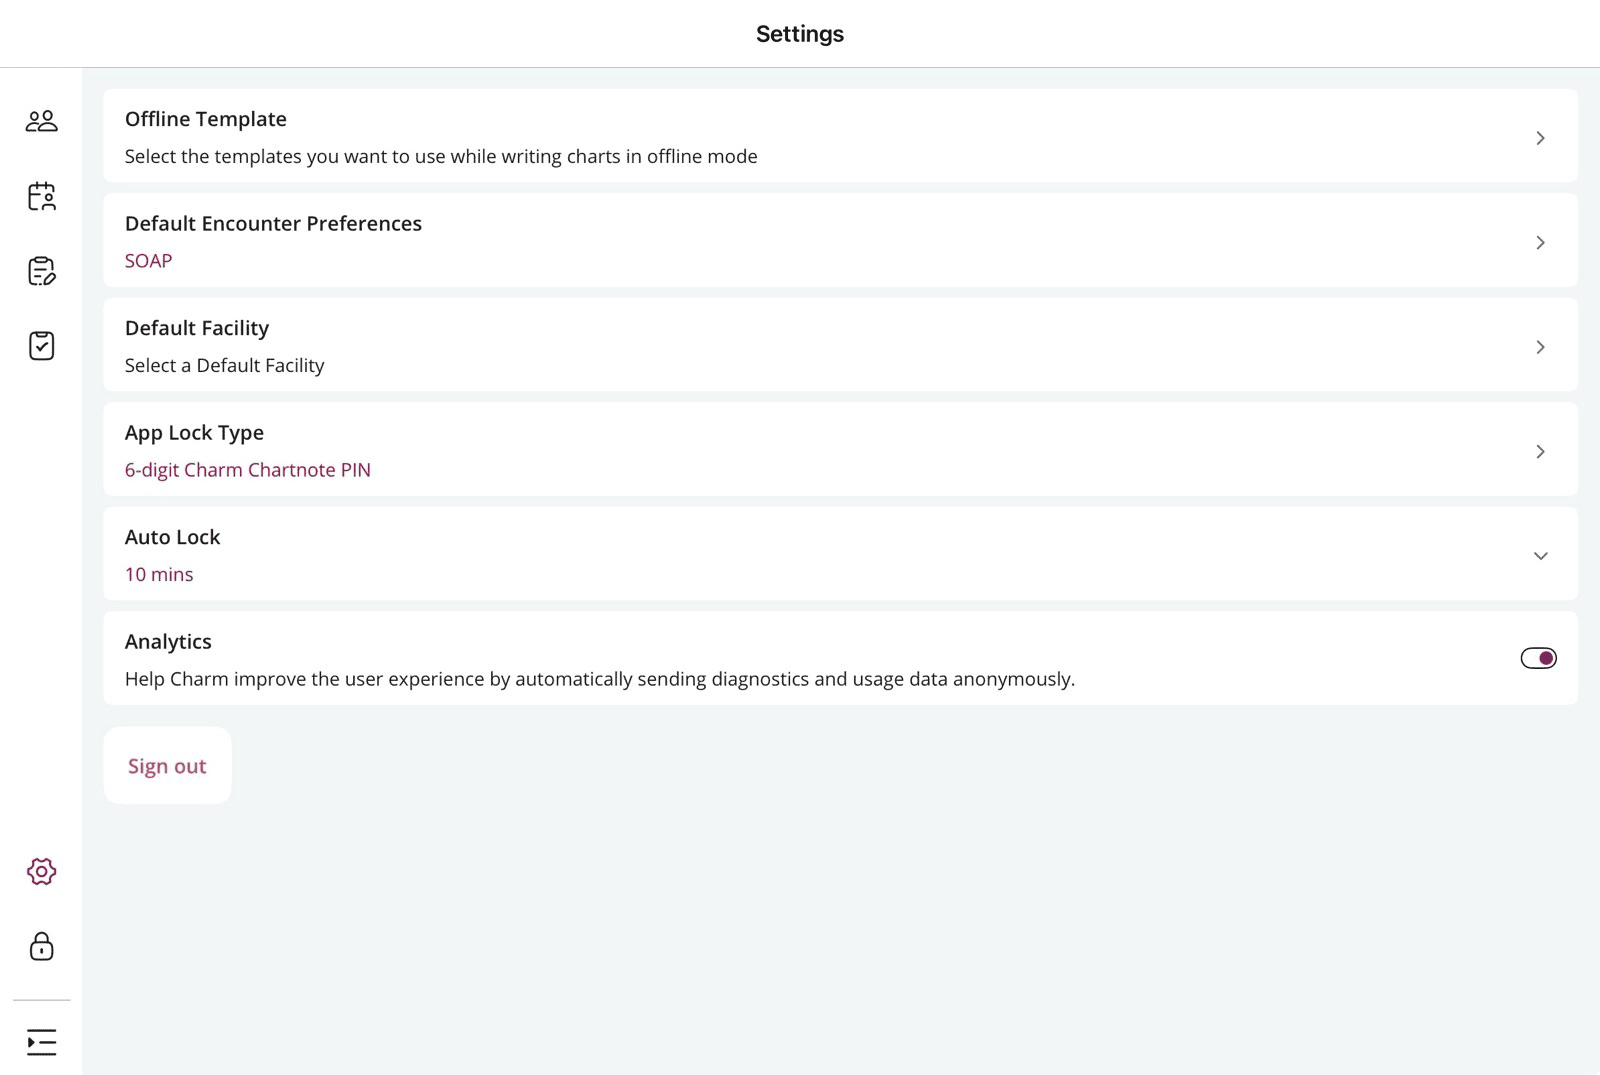Click the lock app padlock icon

click(x=41, y=946)
